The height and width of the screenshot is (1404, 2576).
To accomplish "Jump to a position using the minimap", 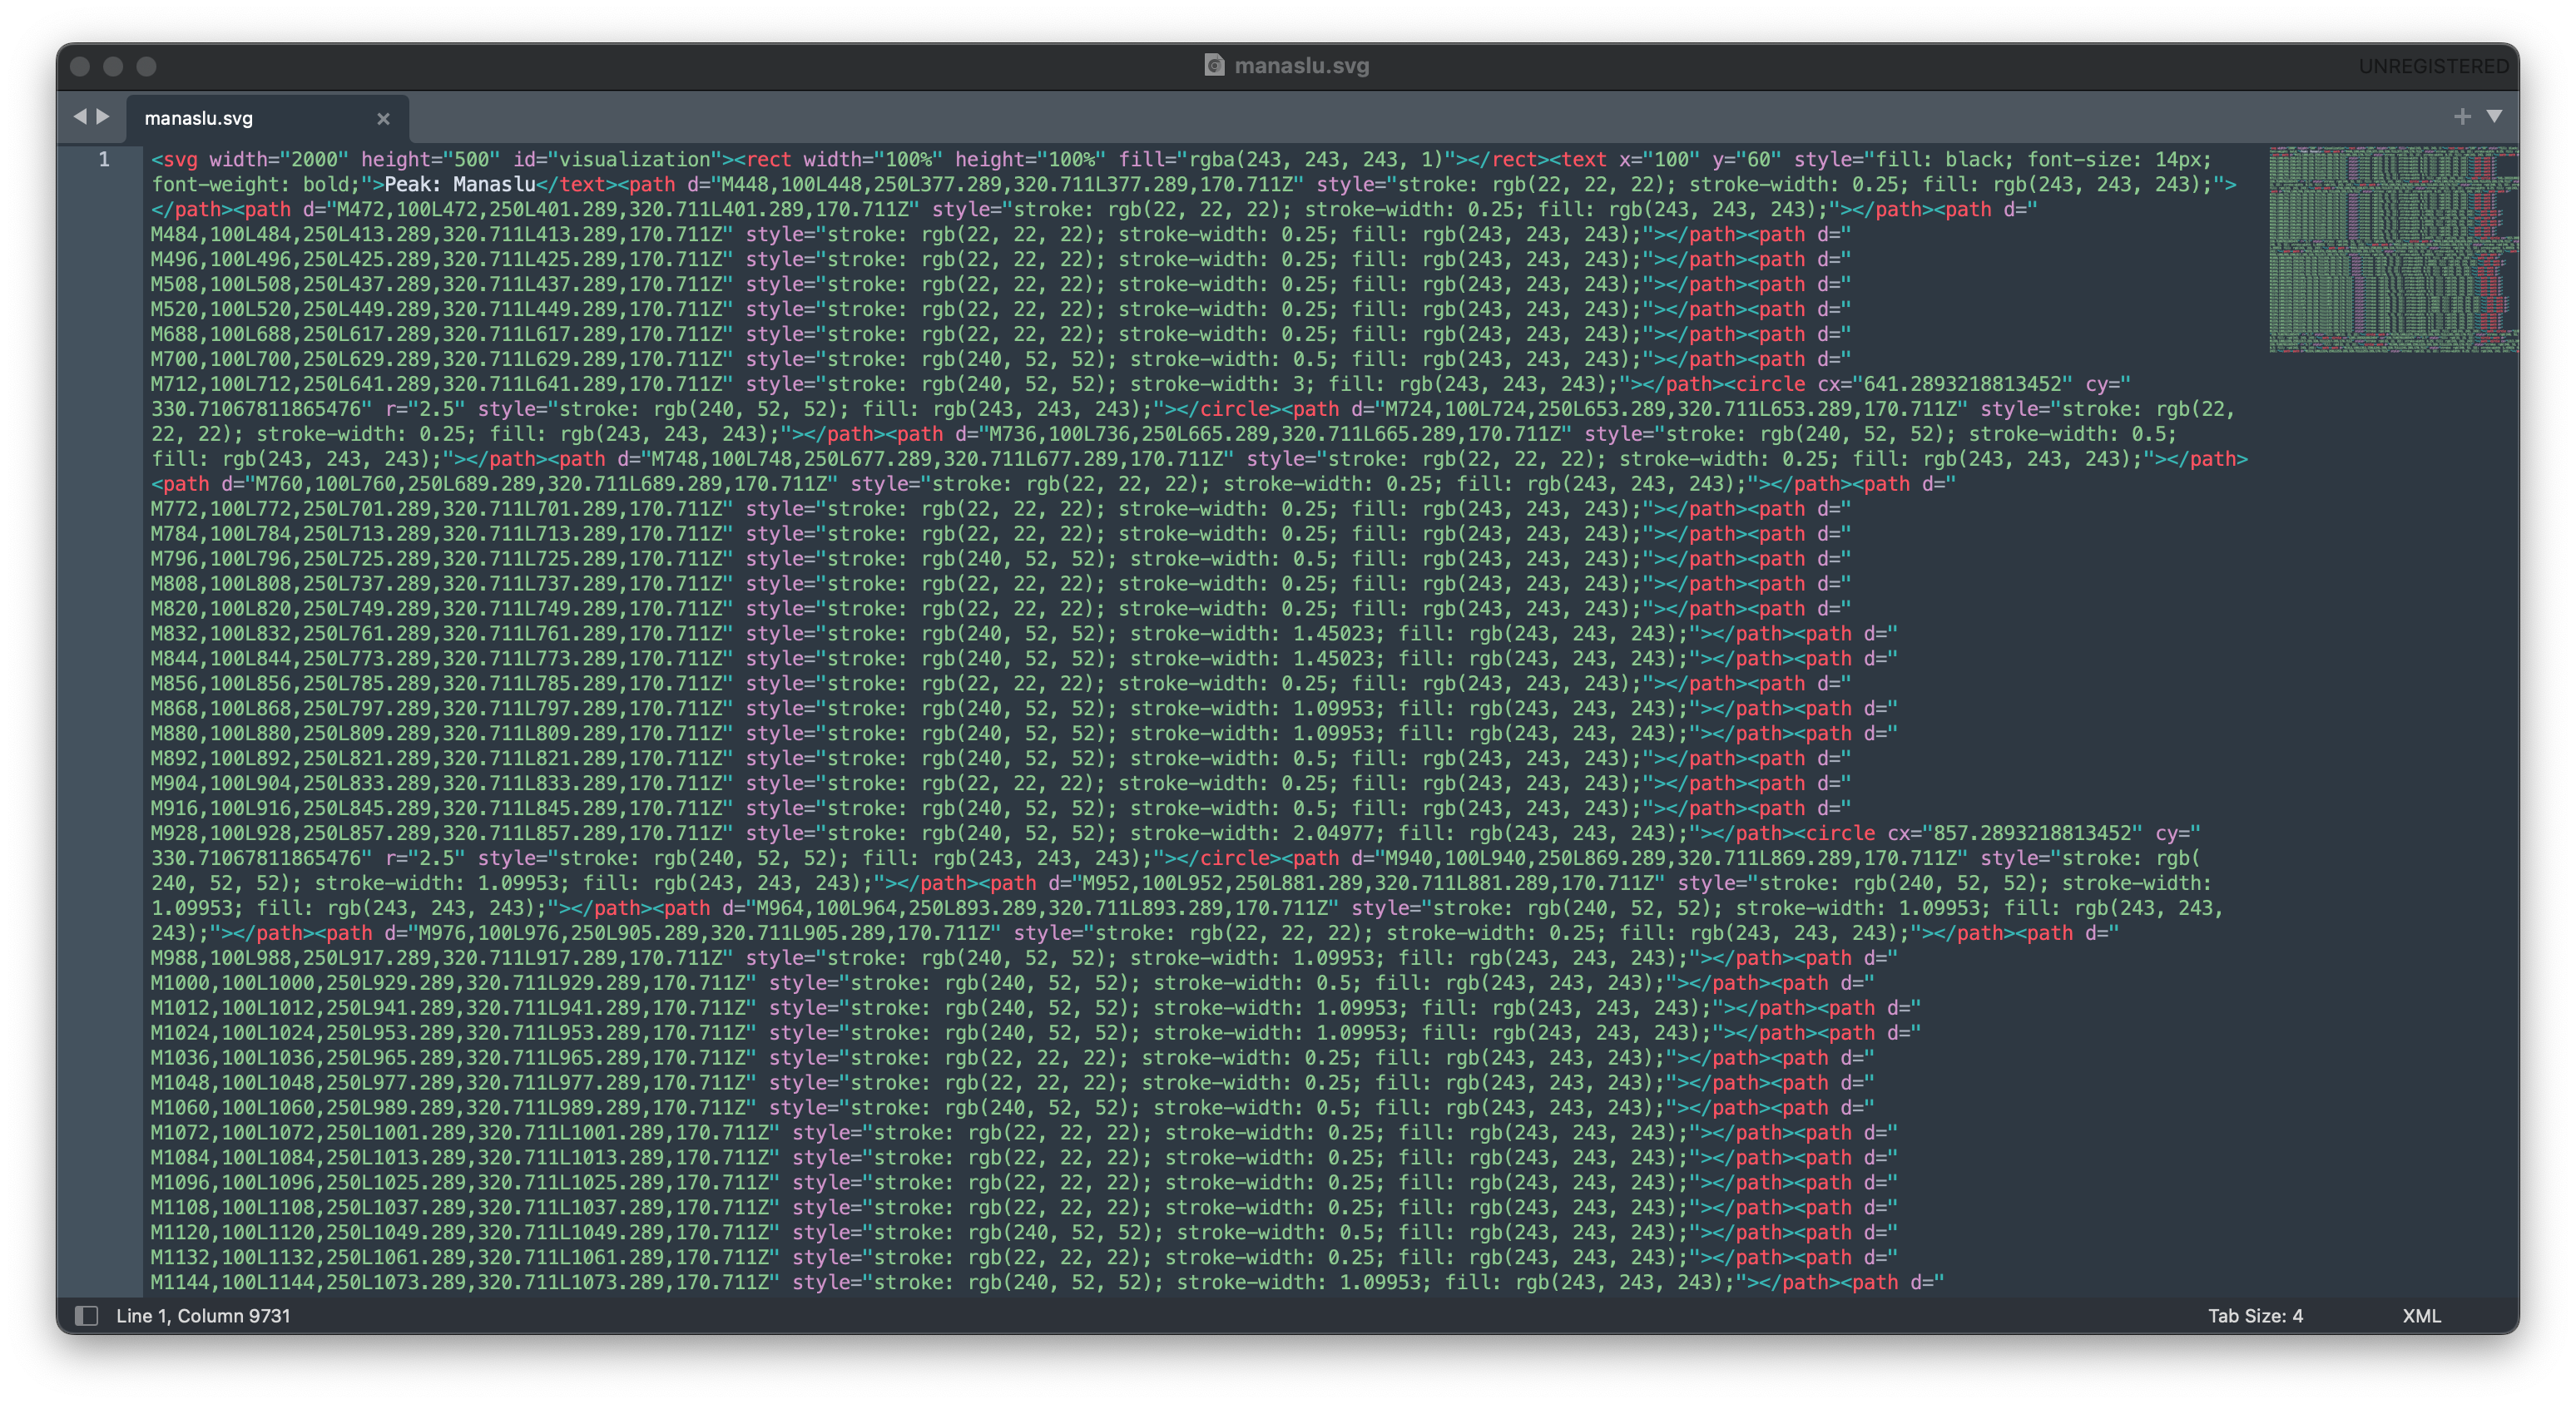I will 2392,250.
